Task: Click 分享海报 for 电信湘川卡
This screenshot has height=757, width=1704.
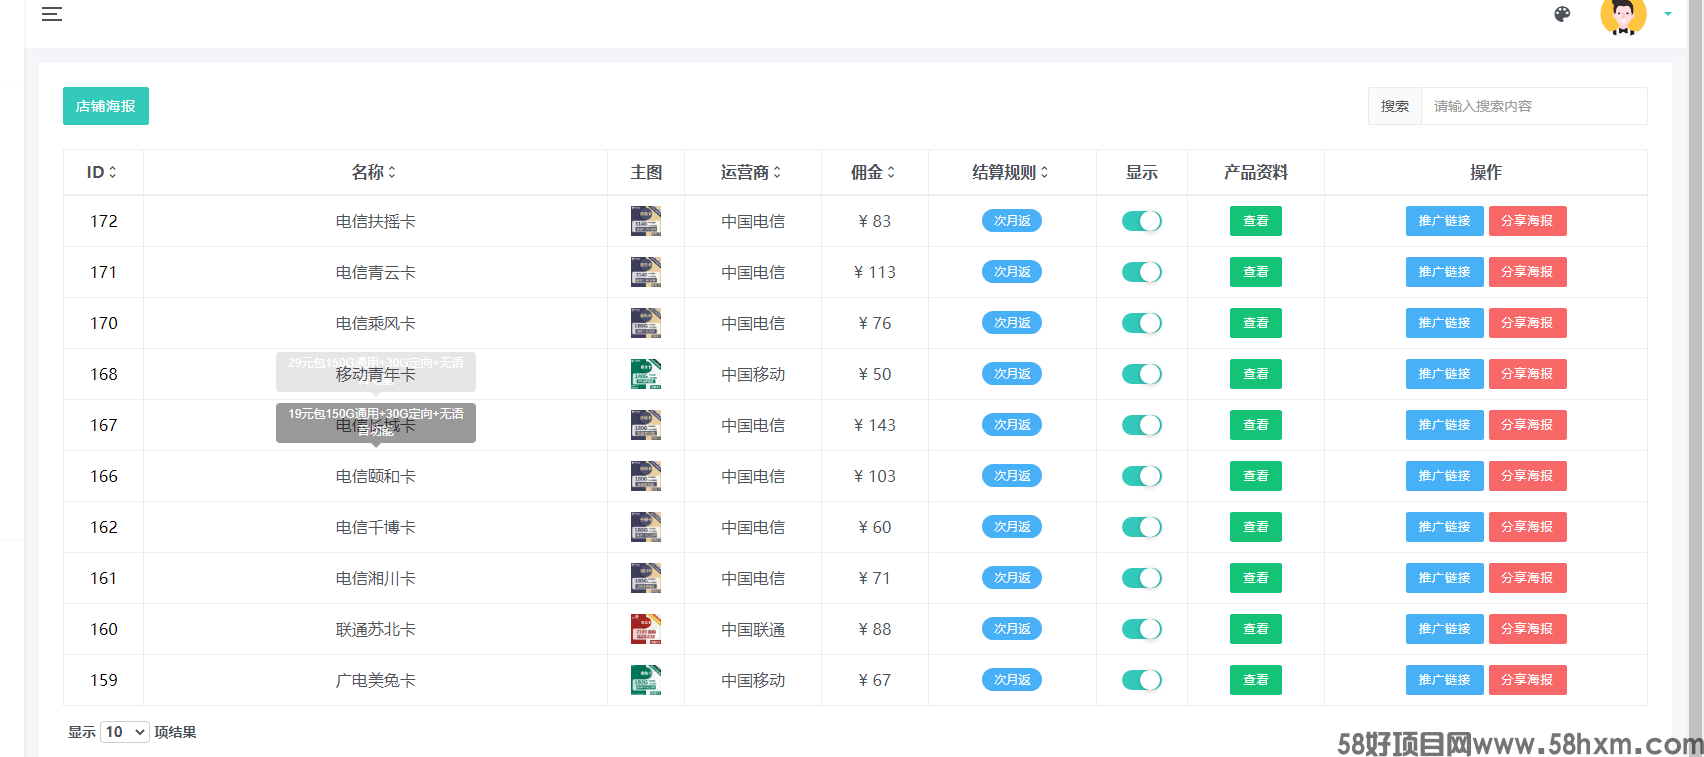Action: (x=1528, y=578)
